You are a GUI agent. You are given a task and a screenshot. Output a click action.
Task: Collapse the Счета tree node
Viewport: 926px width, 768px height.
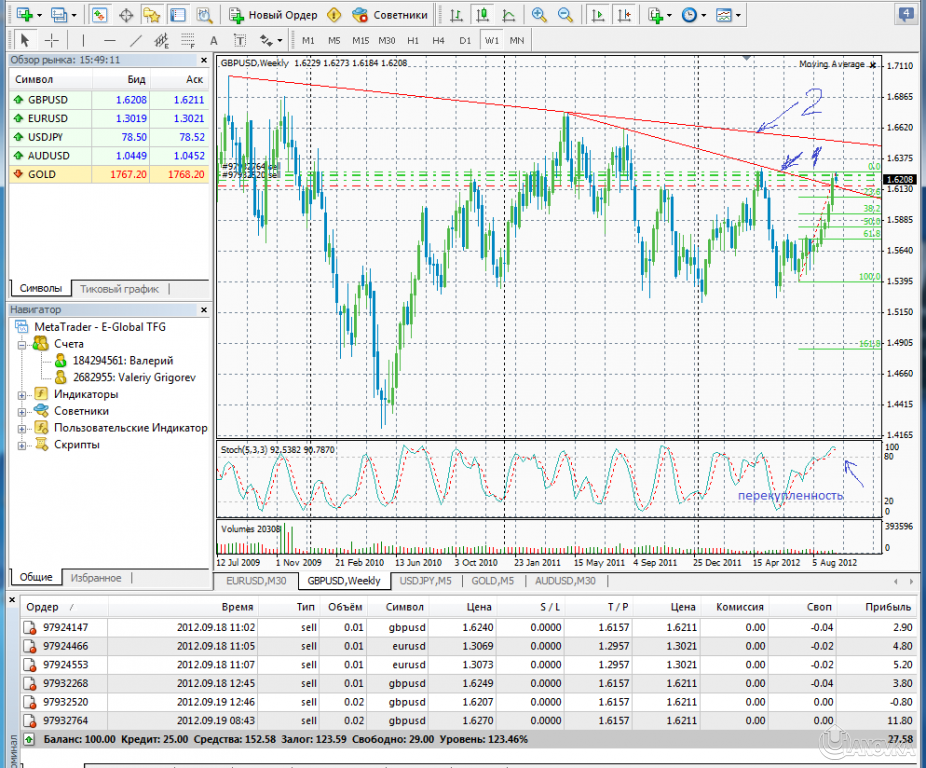21,343
